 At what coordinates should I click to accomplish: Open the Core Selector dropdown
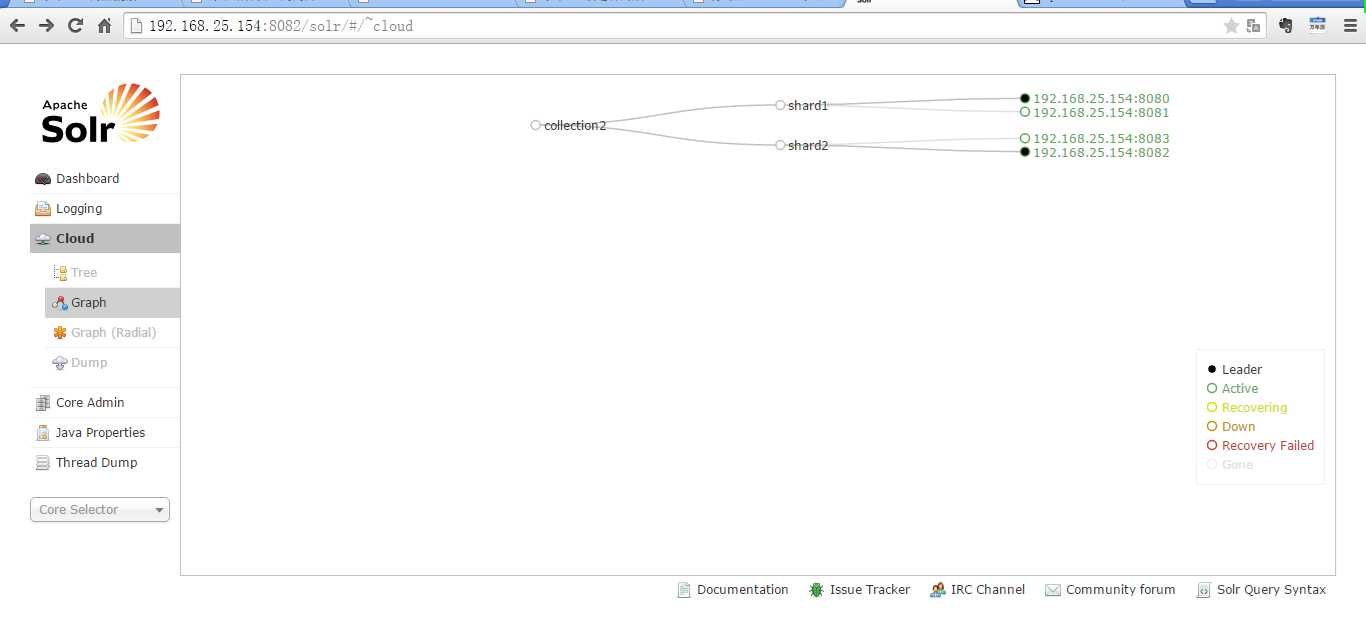(100, 510)
